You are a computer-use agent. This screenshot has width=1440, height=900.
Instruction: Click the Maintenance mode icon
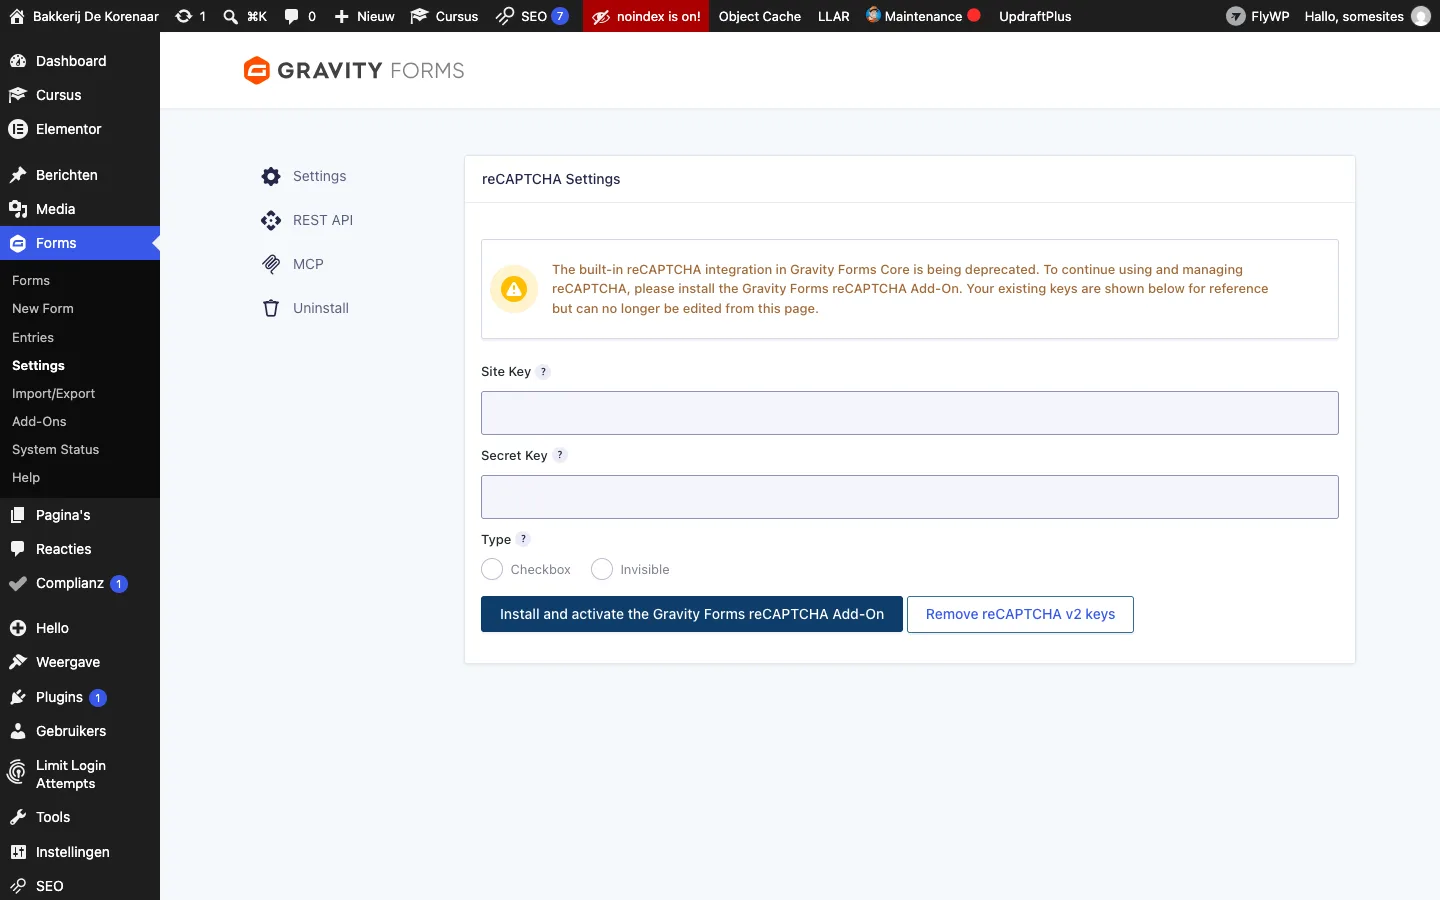click(873, 15)
